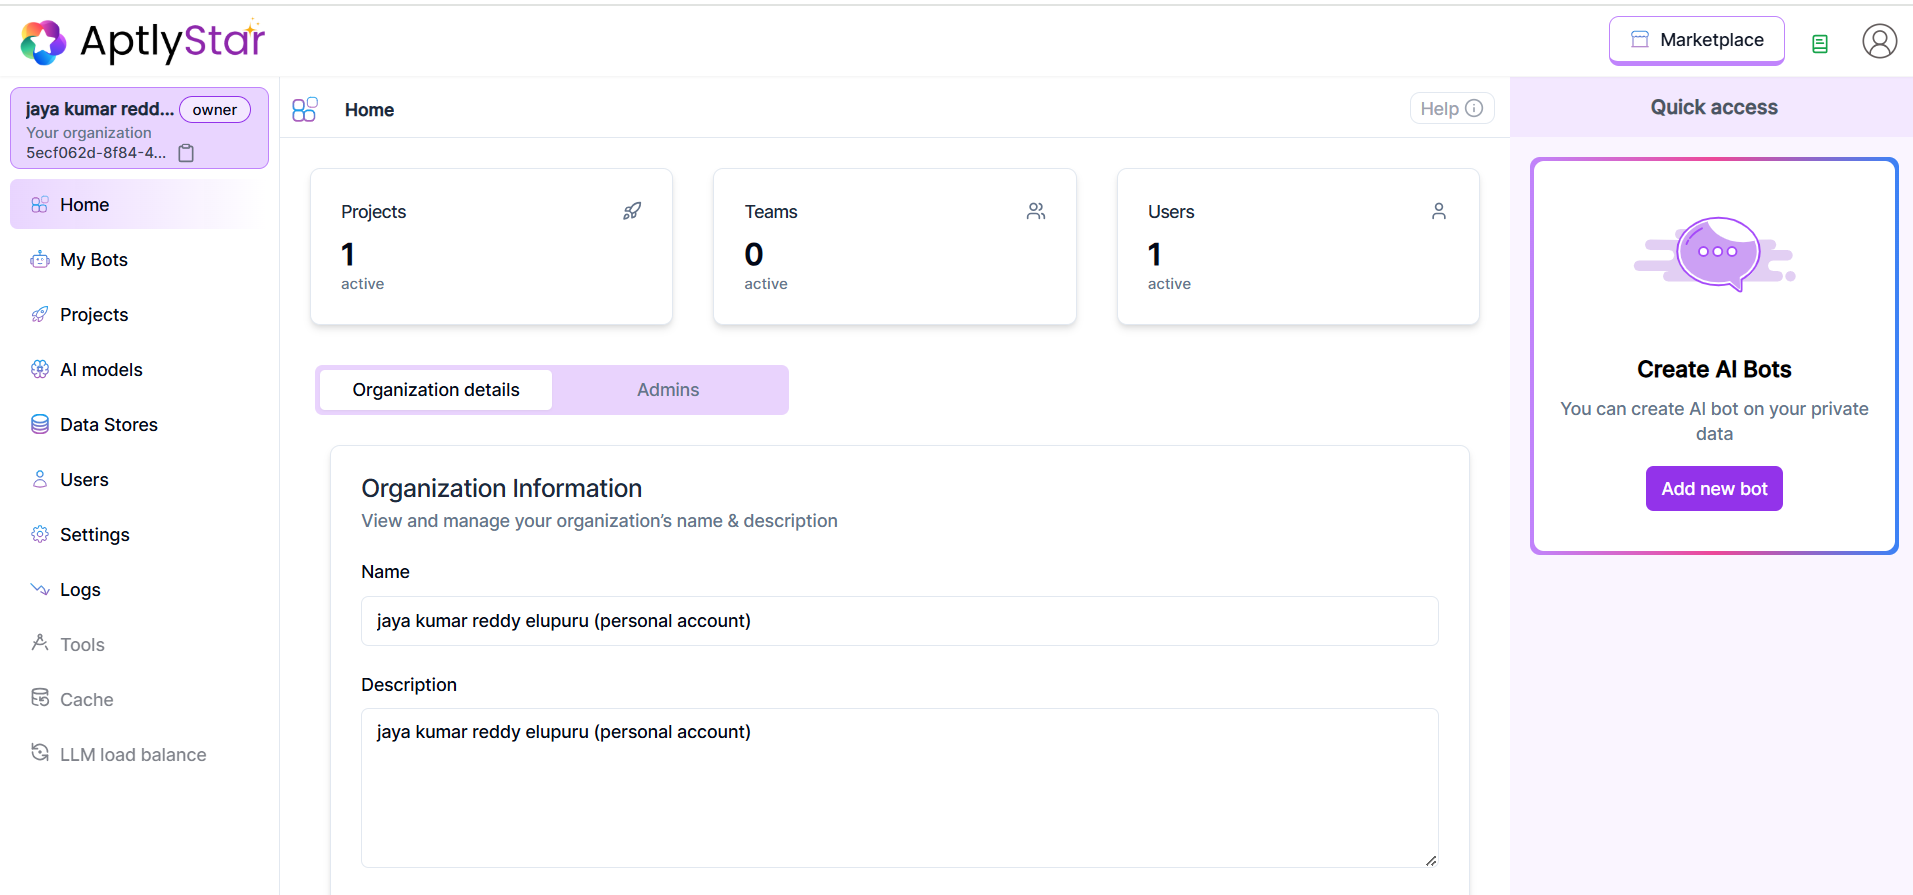Switch to the Admins tab
1913x895 pixels.
click(668, 390)
